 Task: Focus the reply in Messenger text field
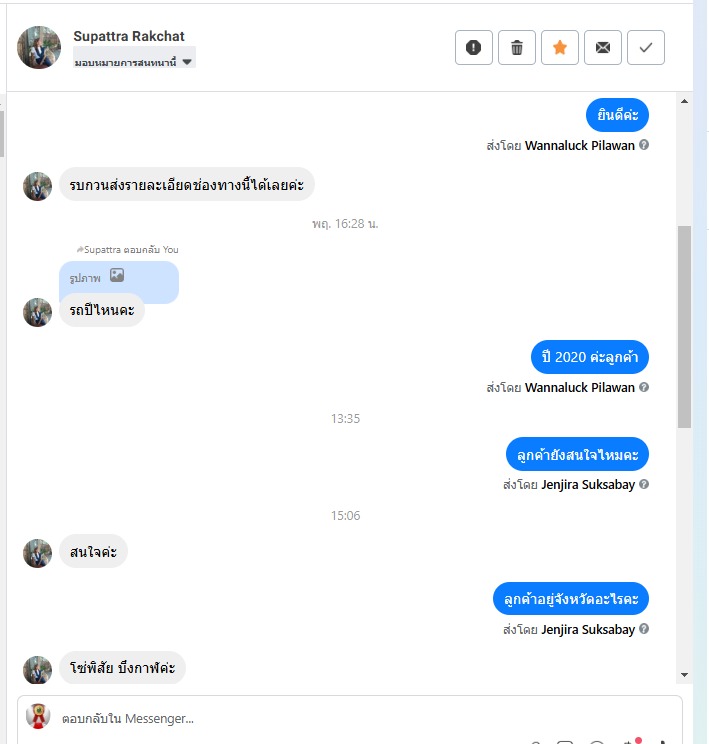[x=350, y=719]
